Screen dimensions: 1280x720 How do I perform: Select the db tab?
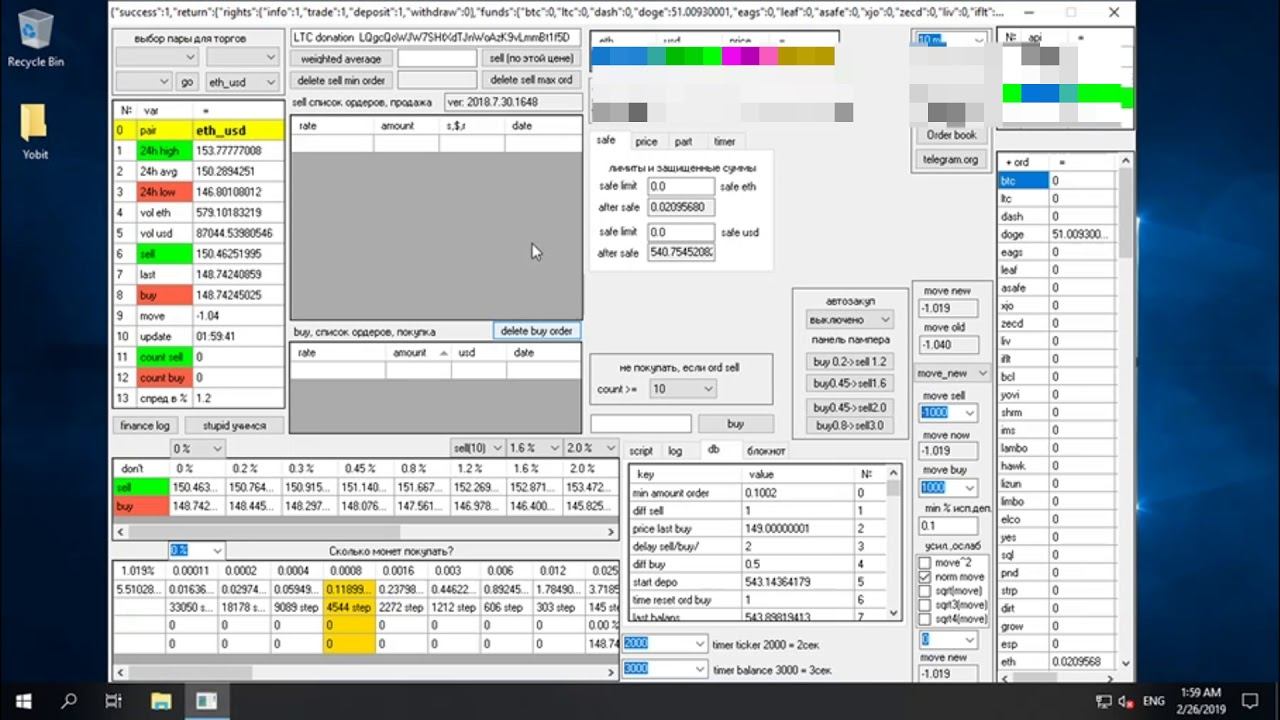pos(713,450)
